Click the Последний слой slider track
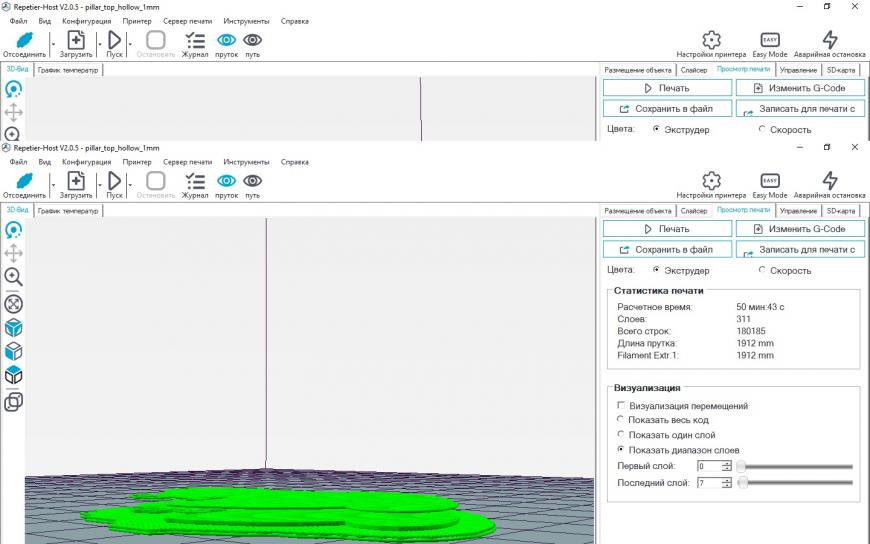This screenshot has width=870, height=544. [x=795, y=483]
